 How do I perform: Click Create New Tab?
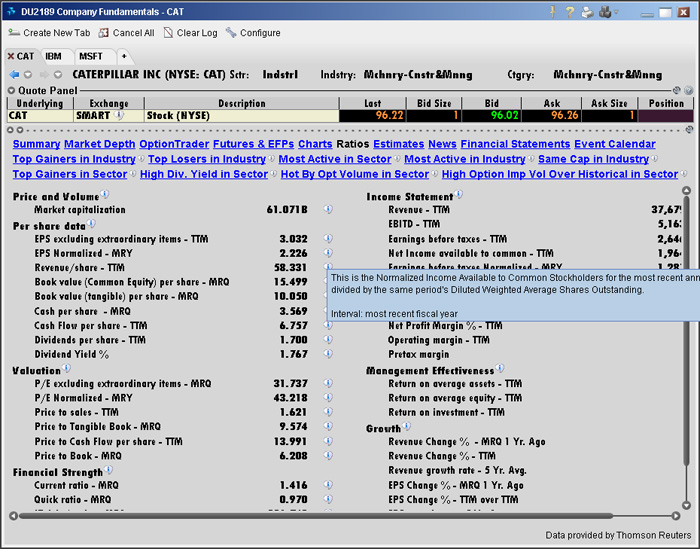pyautogui.click(x=49, y=33)
